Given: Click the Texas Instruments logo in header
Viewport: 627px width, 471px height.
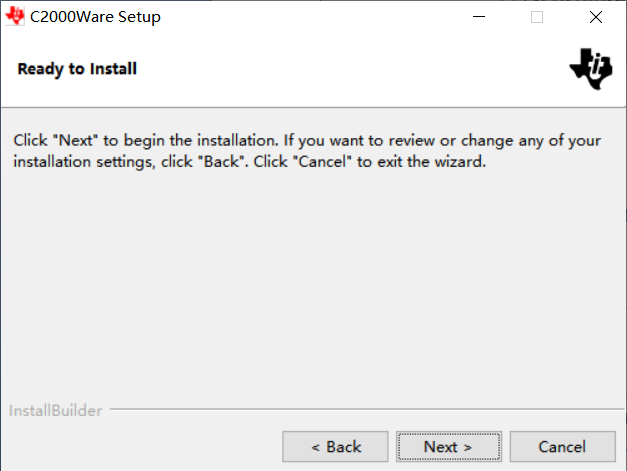Looking at the screenshot, I should pos(589,68).
